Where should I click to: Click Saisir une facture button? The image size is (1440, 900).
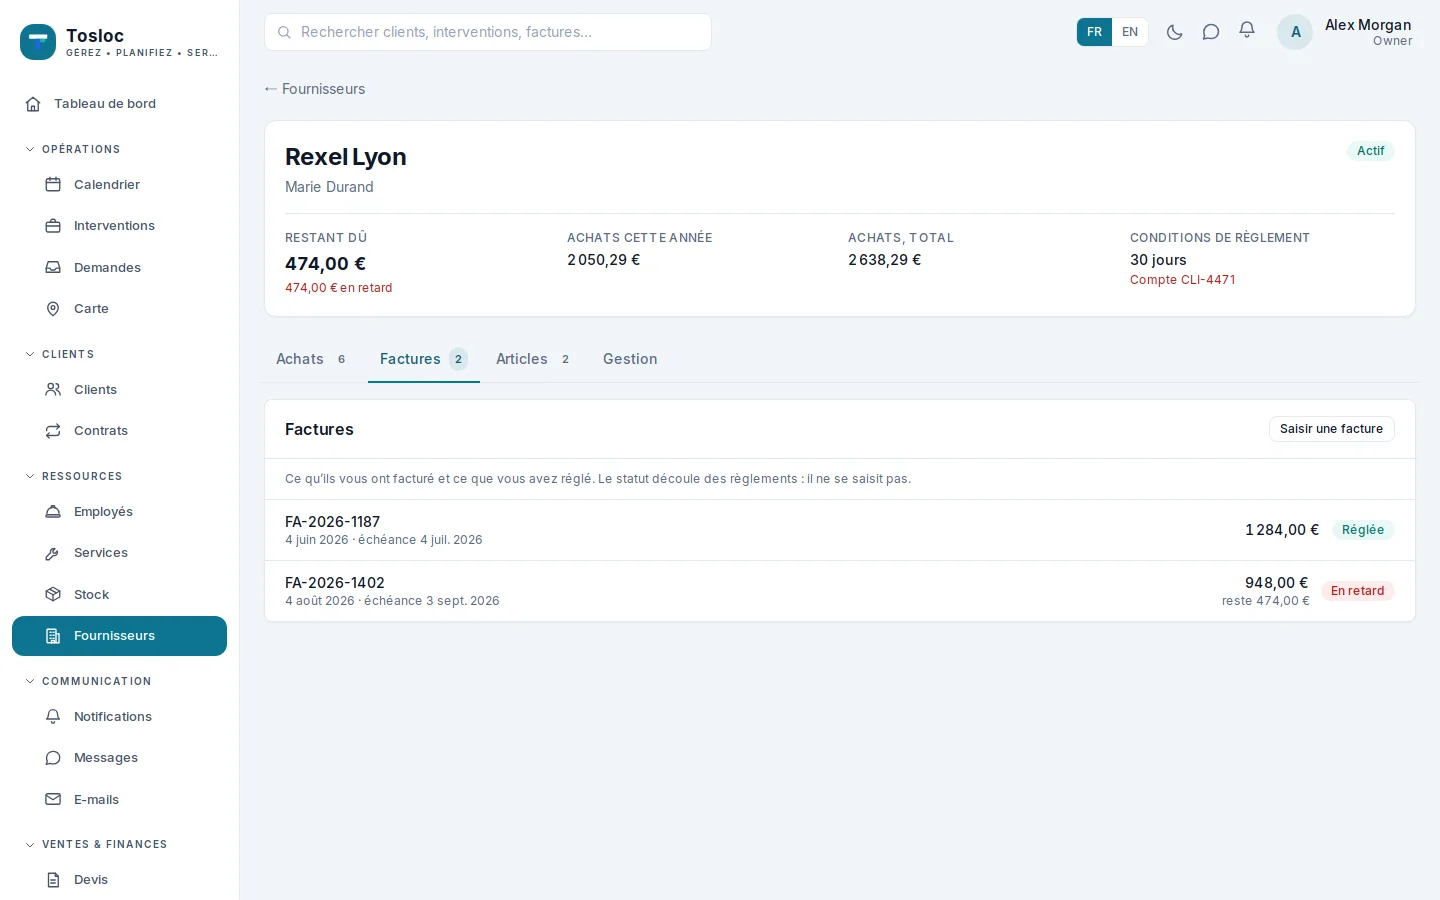pos(1331,429)
